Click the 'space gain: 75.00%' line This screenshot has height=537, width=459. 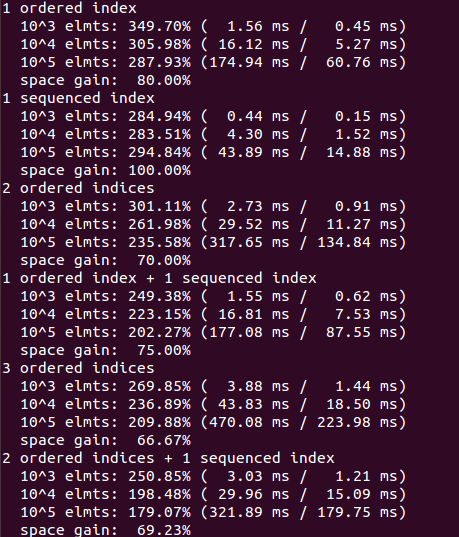coord(106,351)
